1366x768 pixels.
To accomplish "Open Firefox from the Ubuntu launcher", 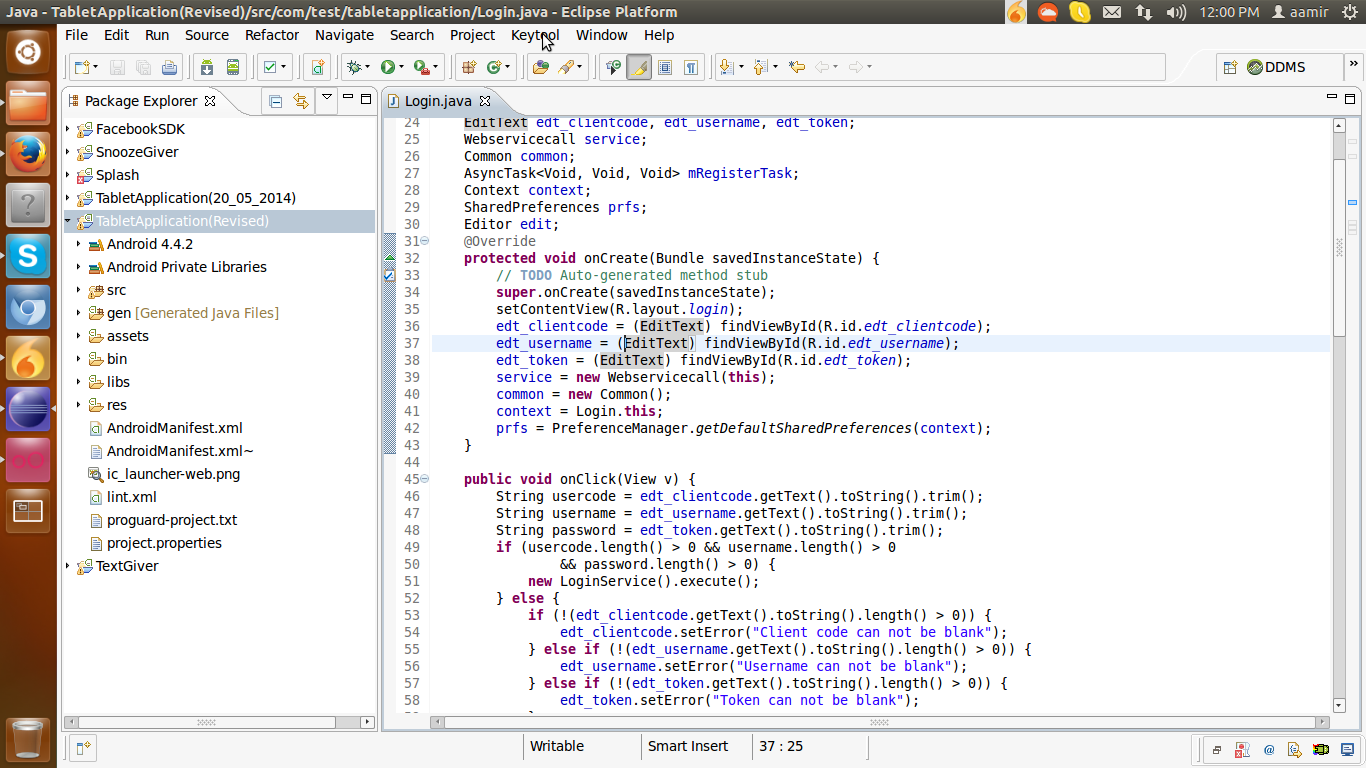I will point(28,155).
